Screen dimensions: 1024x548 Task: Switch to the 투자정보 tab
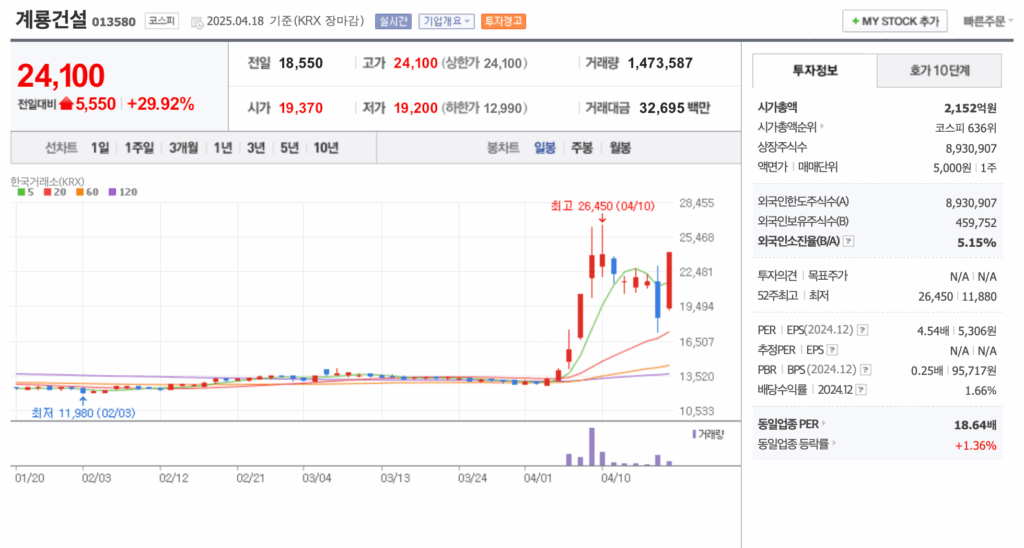(x=815, y=71)
